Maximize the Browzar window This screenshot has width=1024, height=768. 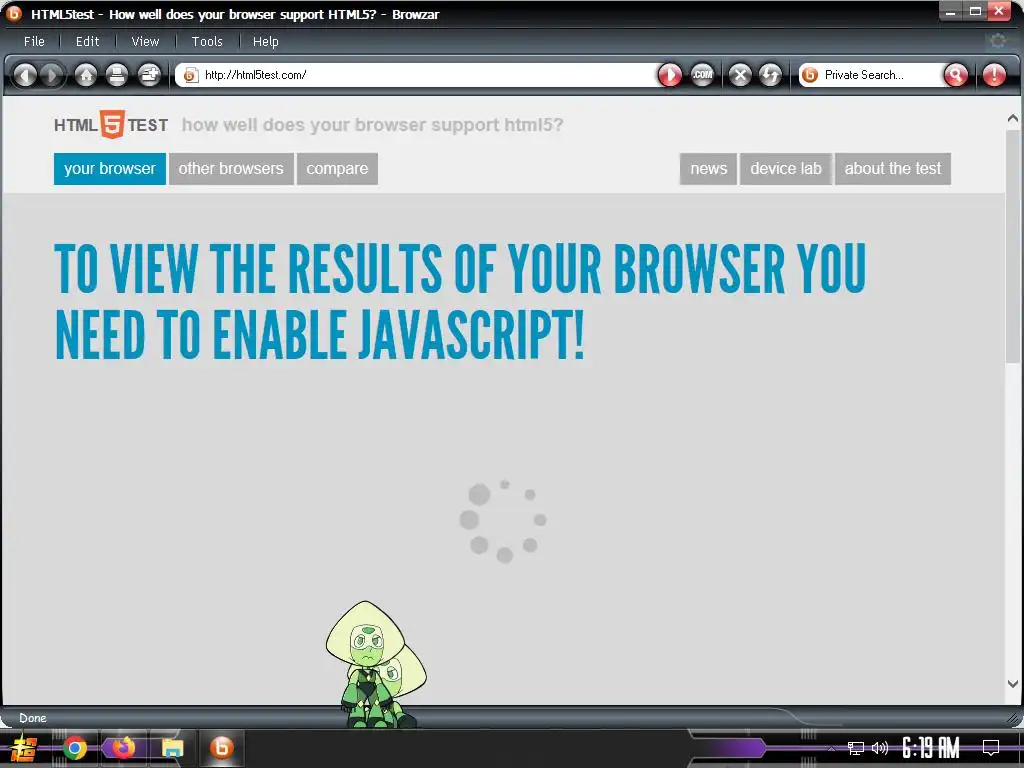tap(975, 11)
